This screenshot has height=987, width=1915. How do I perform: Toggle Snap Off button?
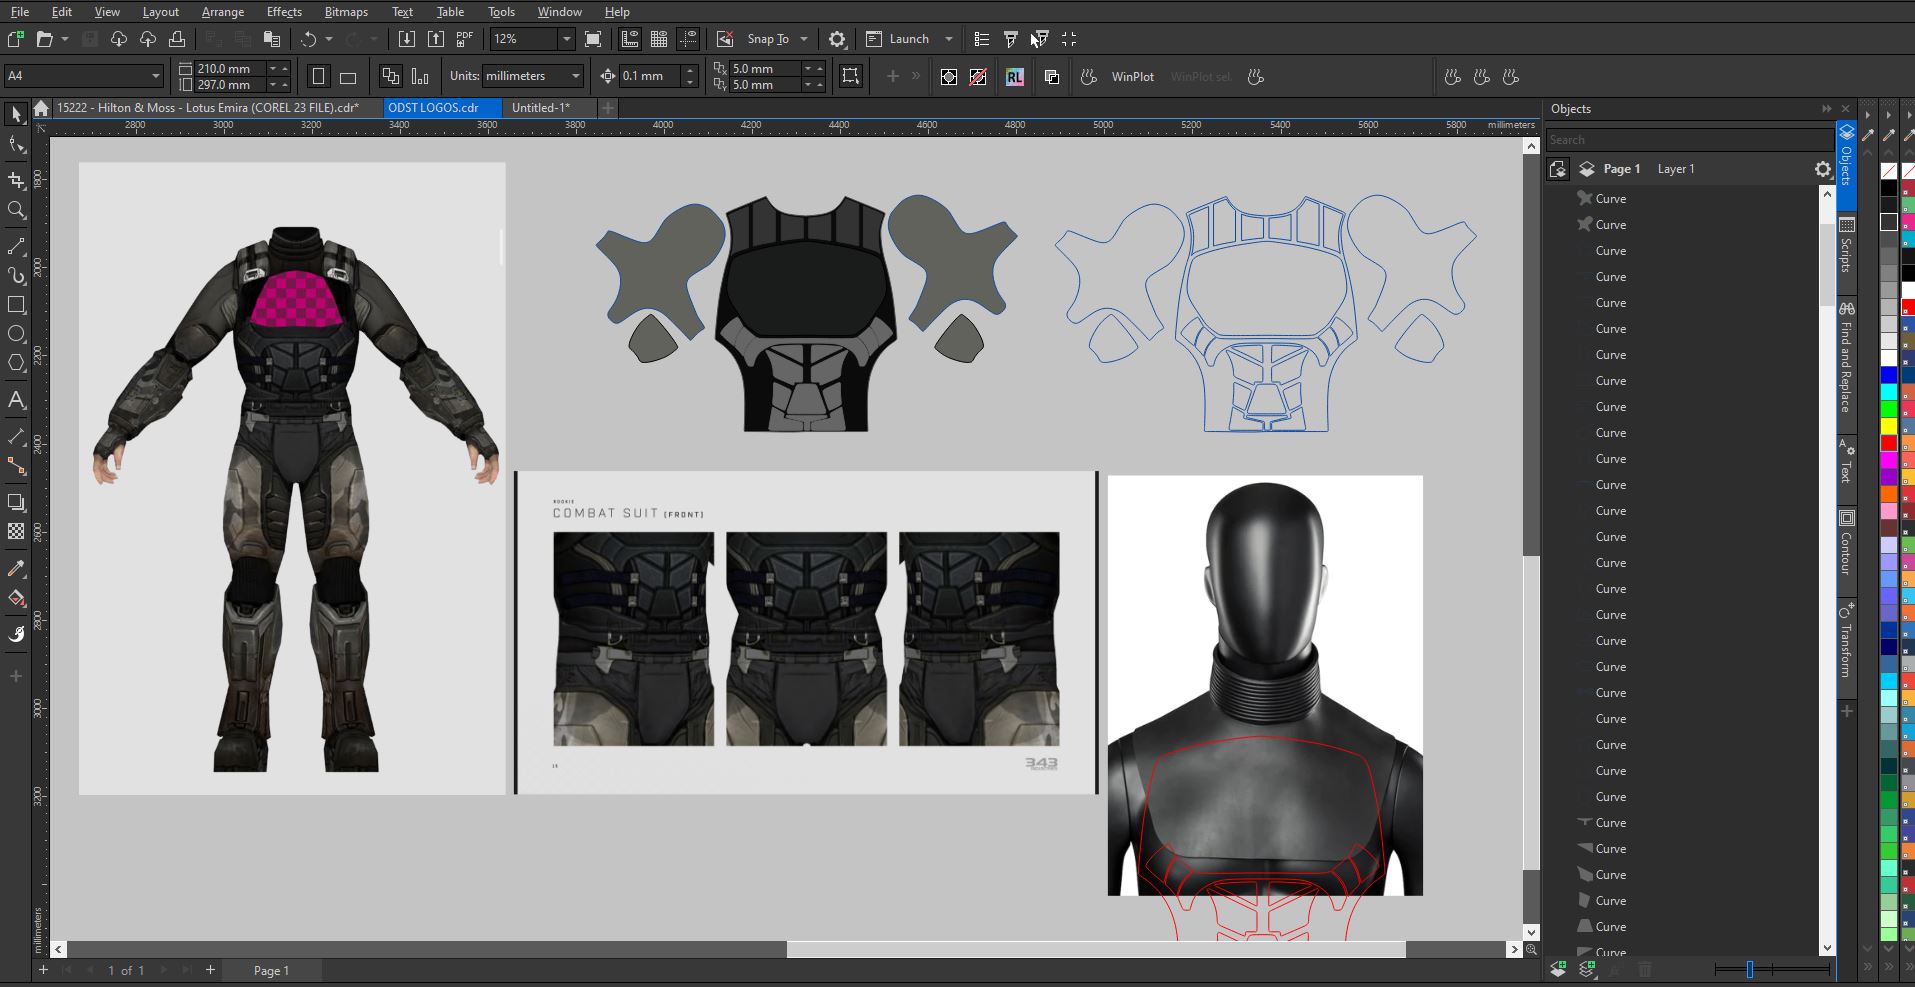(725, 39)
